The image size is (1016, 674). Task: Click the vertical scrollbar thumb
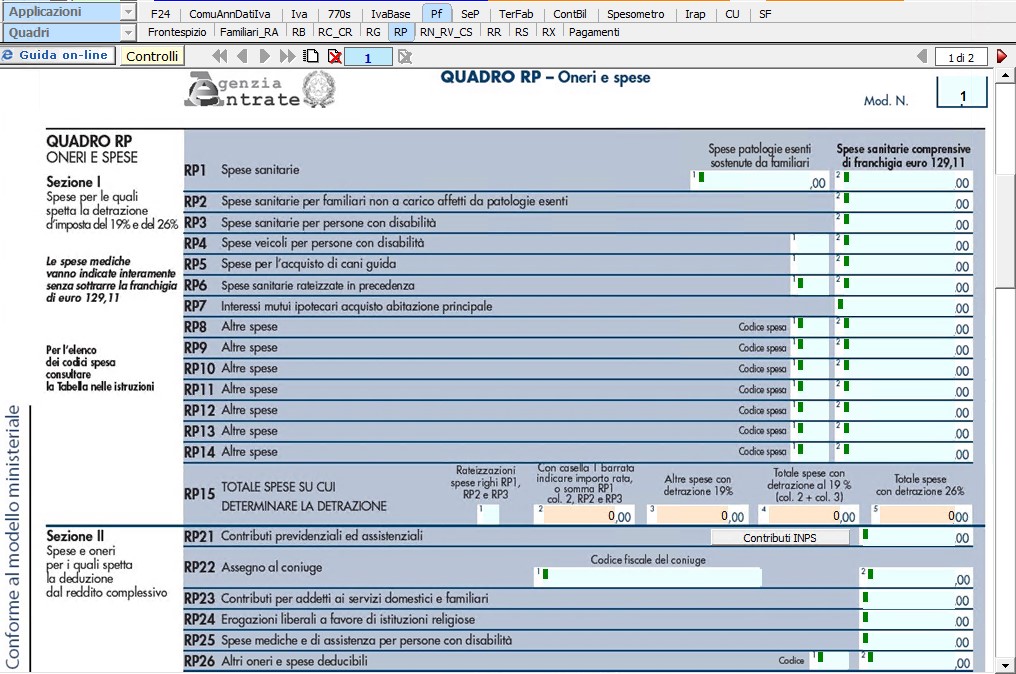click(x=1005, y=230)
